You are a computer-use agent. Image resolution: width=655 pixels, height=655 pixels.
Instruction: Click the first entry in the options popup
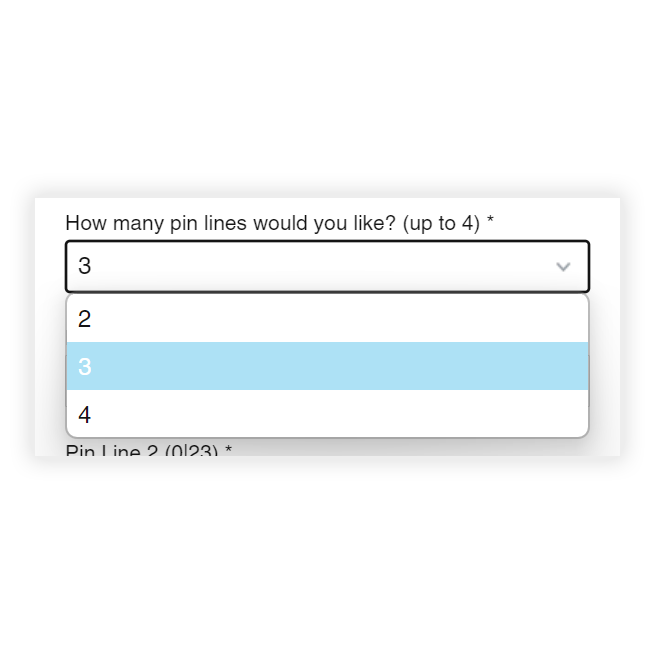coord(327,319)
